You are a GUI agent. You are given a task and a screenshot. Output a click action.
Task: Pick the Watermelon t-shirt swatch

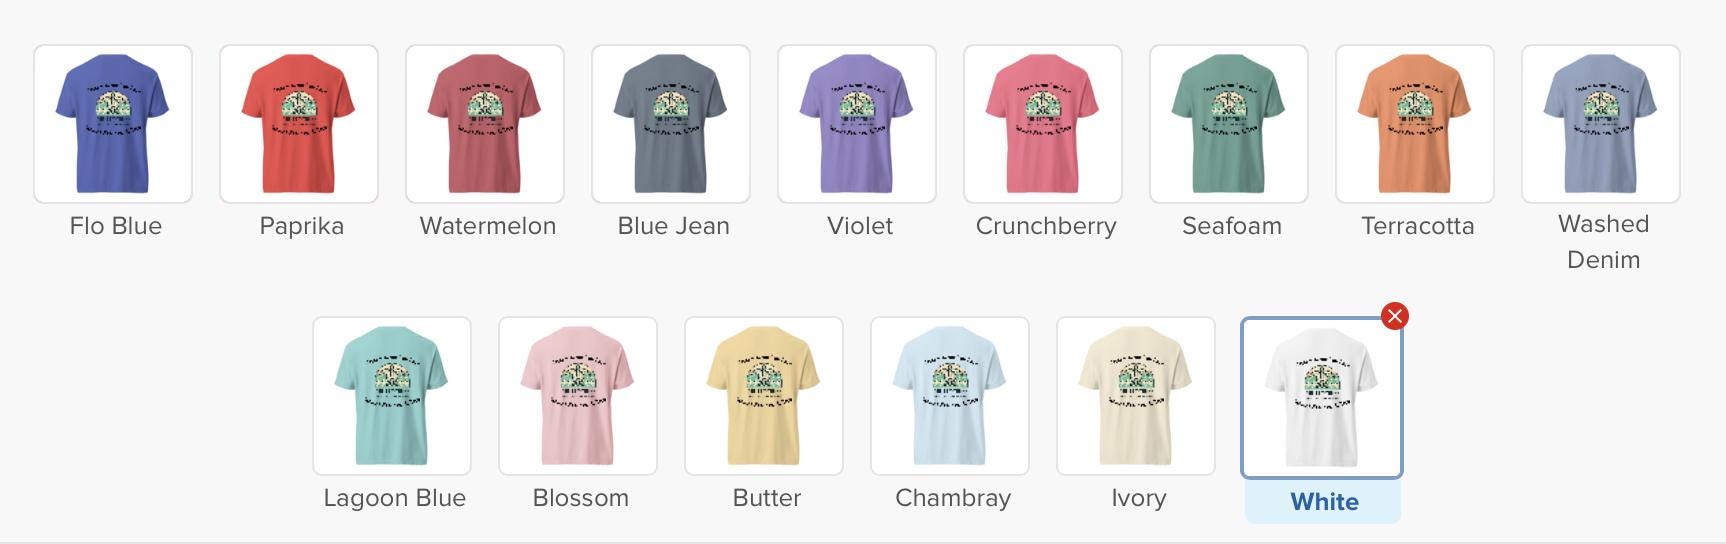[x=485, y=124]
